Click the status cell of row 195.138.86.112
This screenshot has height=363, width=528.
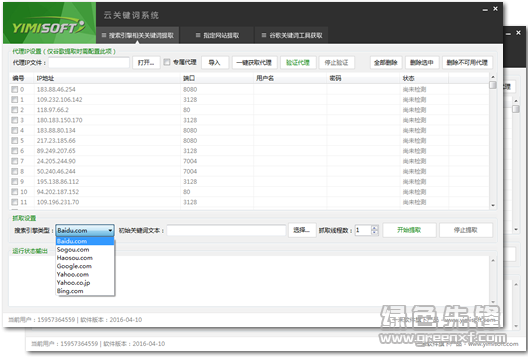pos(415,182)
